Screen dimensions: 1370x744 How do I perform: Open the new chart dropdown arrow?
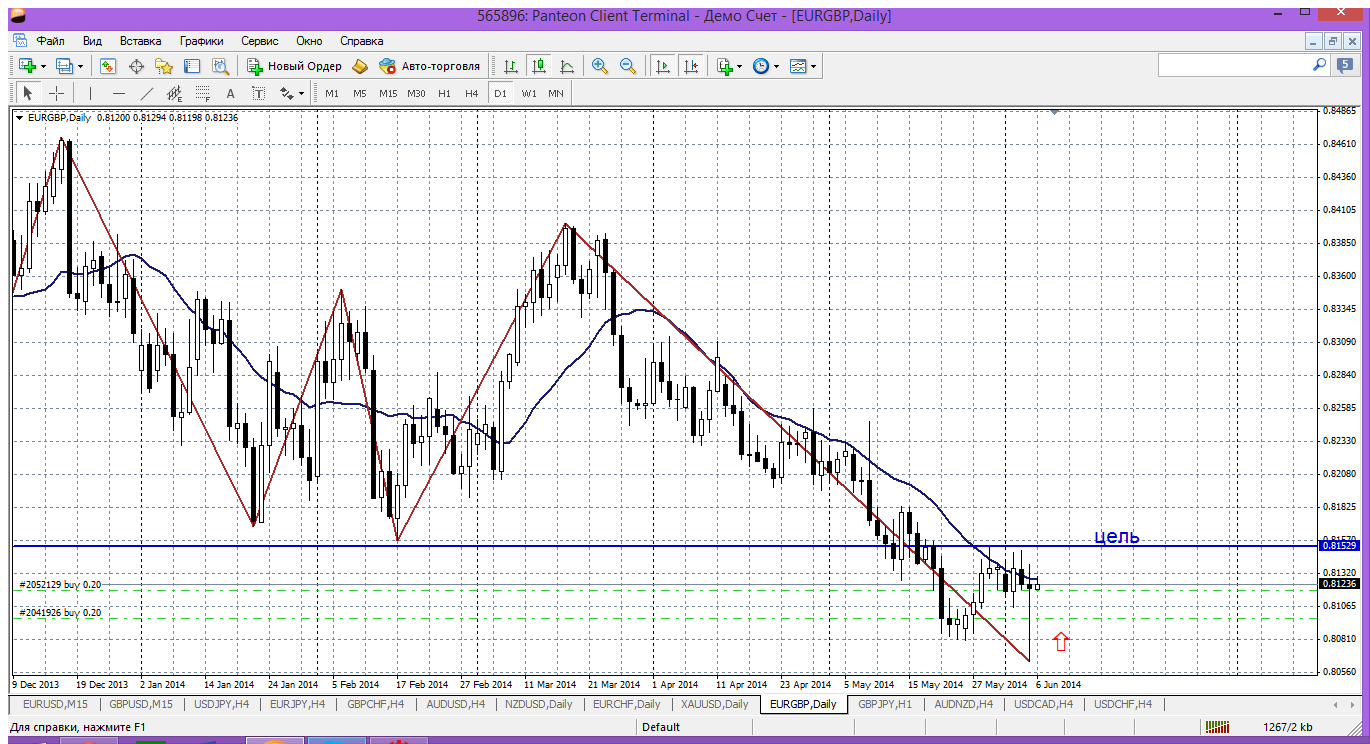(x=44, y=66)
